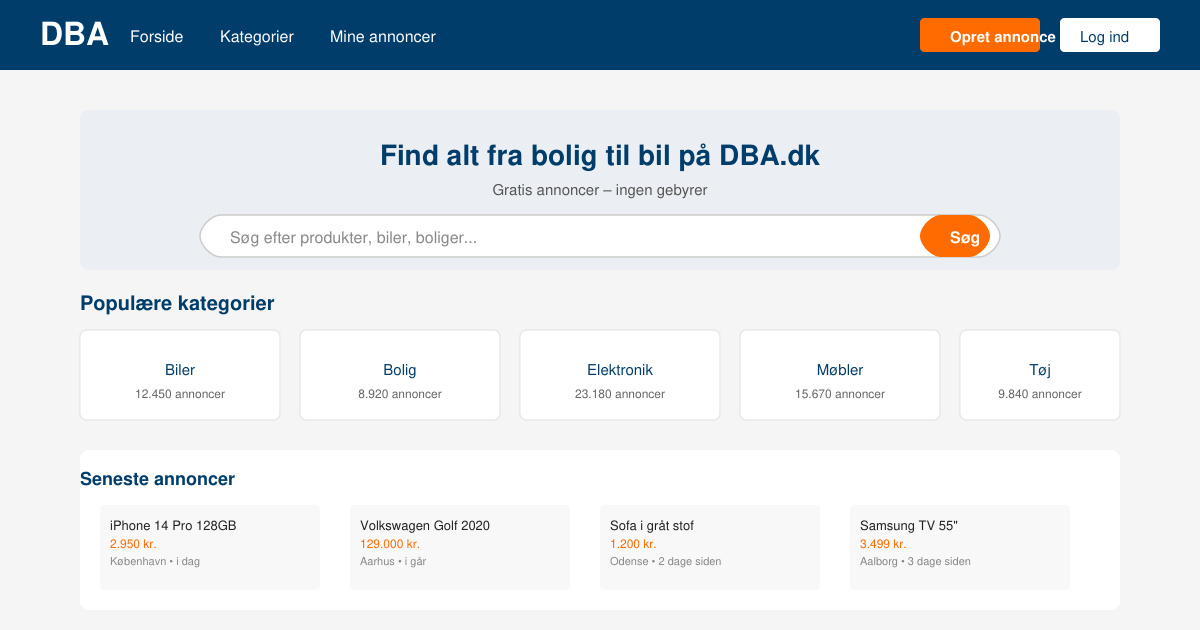Screen dimensions: 1200x630
Task: Open the Elektronik category card
Action: 620,375
